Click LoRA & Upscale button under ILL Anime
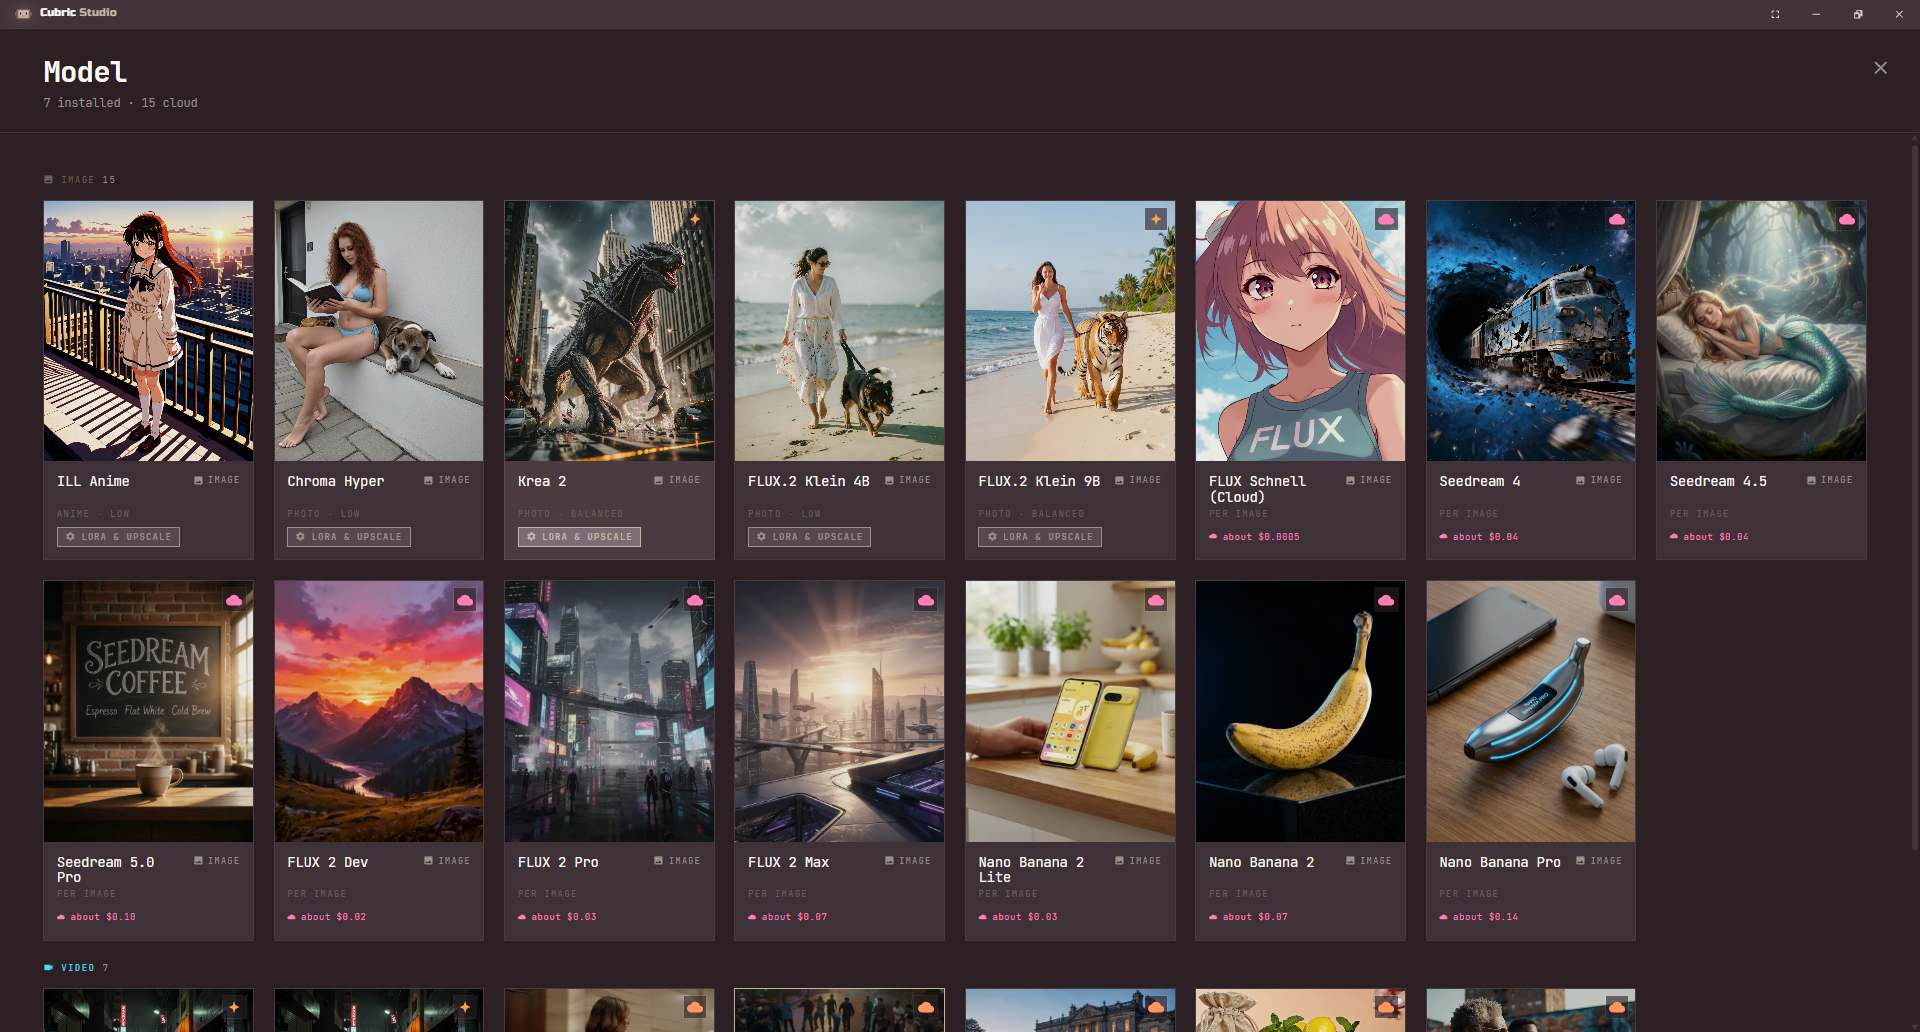The image size is (1920, 1032). click(x=118, y=537)
